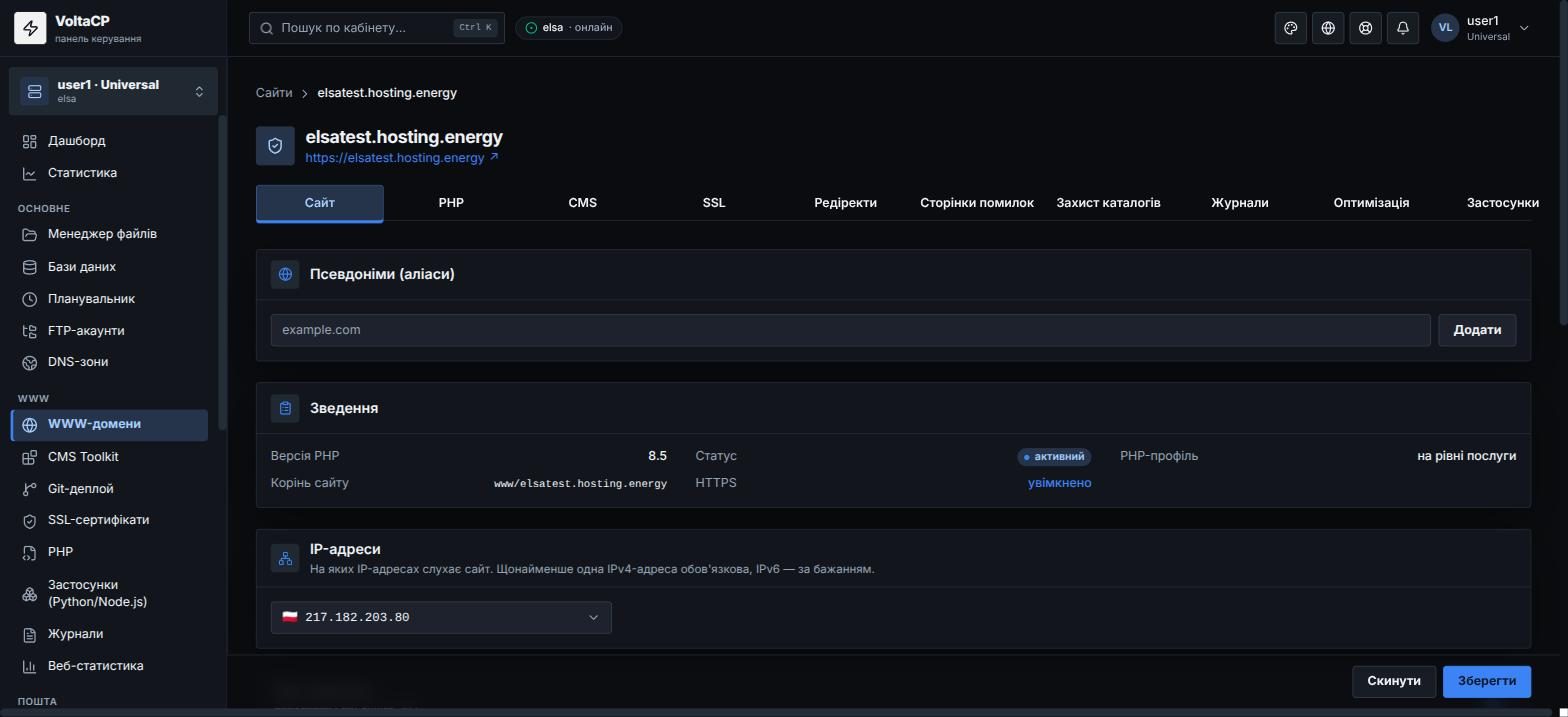Image resolution: width=1568 pixels, height=717 pixels.
Task: Open the Редіректи tab
Action: tap(845, 203)
